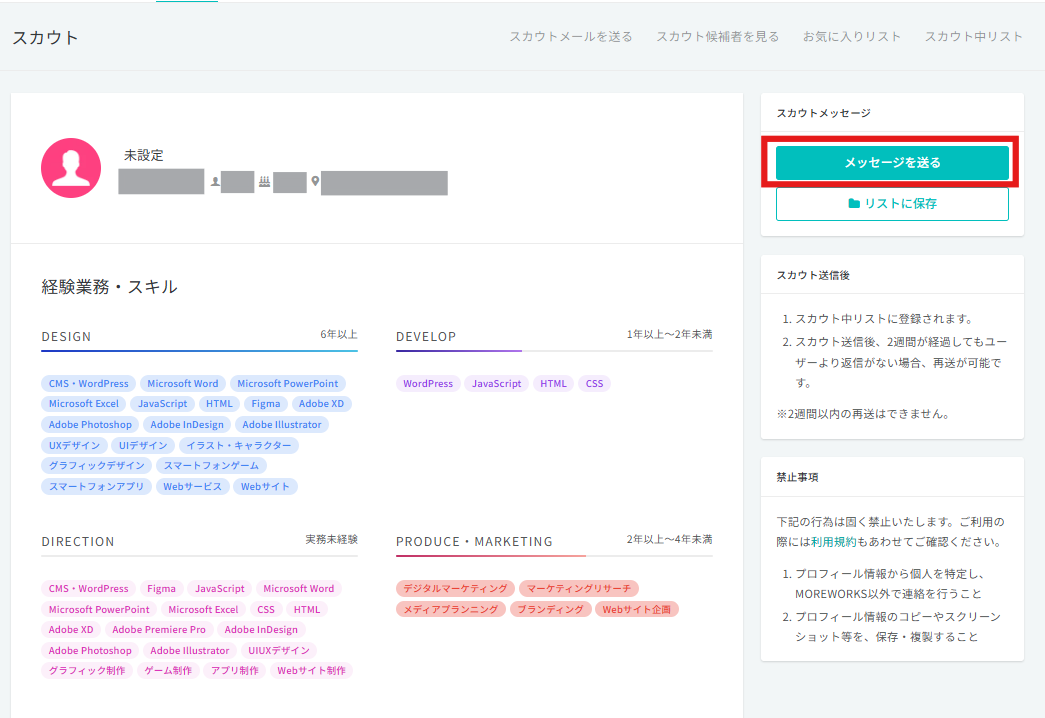Click the ブランディング skill tag
The height and width of the screenshot is (718, 1045).
click(x=550, y=609)
